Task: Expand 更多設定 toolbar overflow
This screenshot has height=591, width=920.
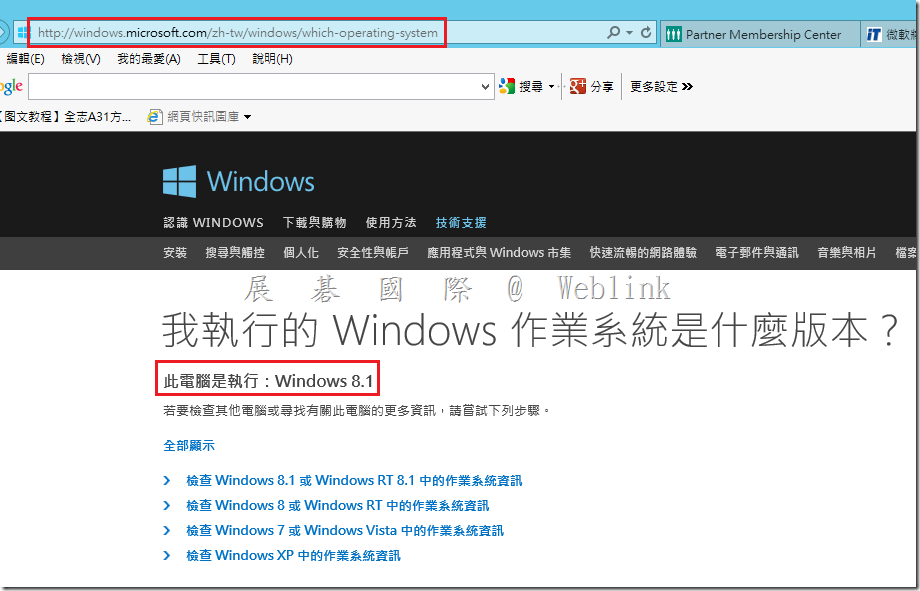Action: 661,87
